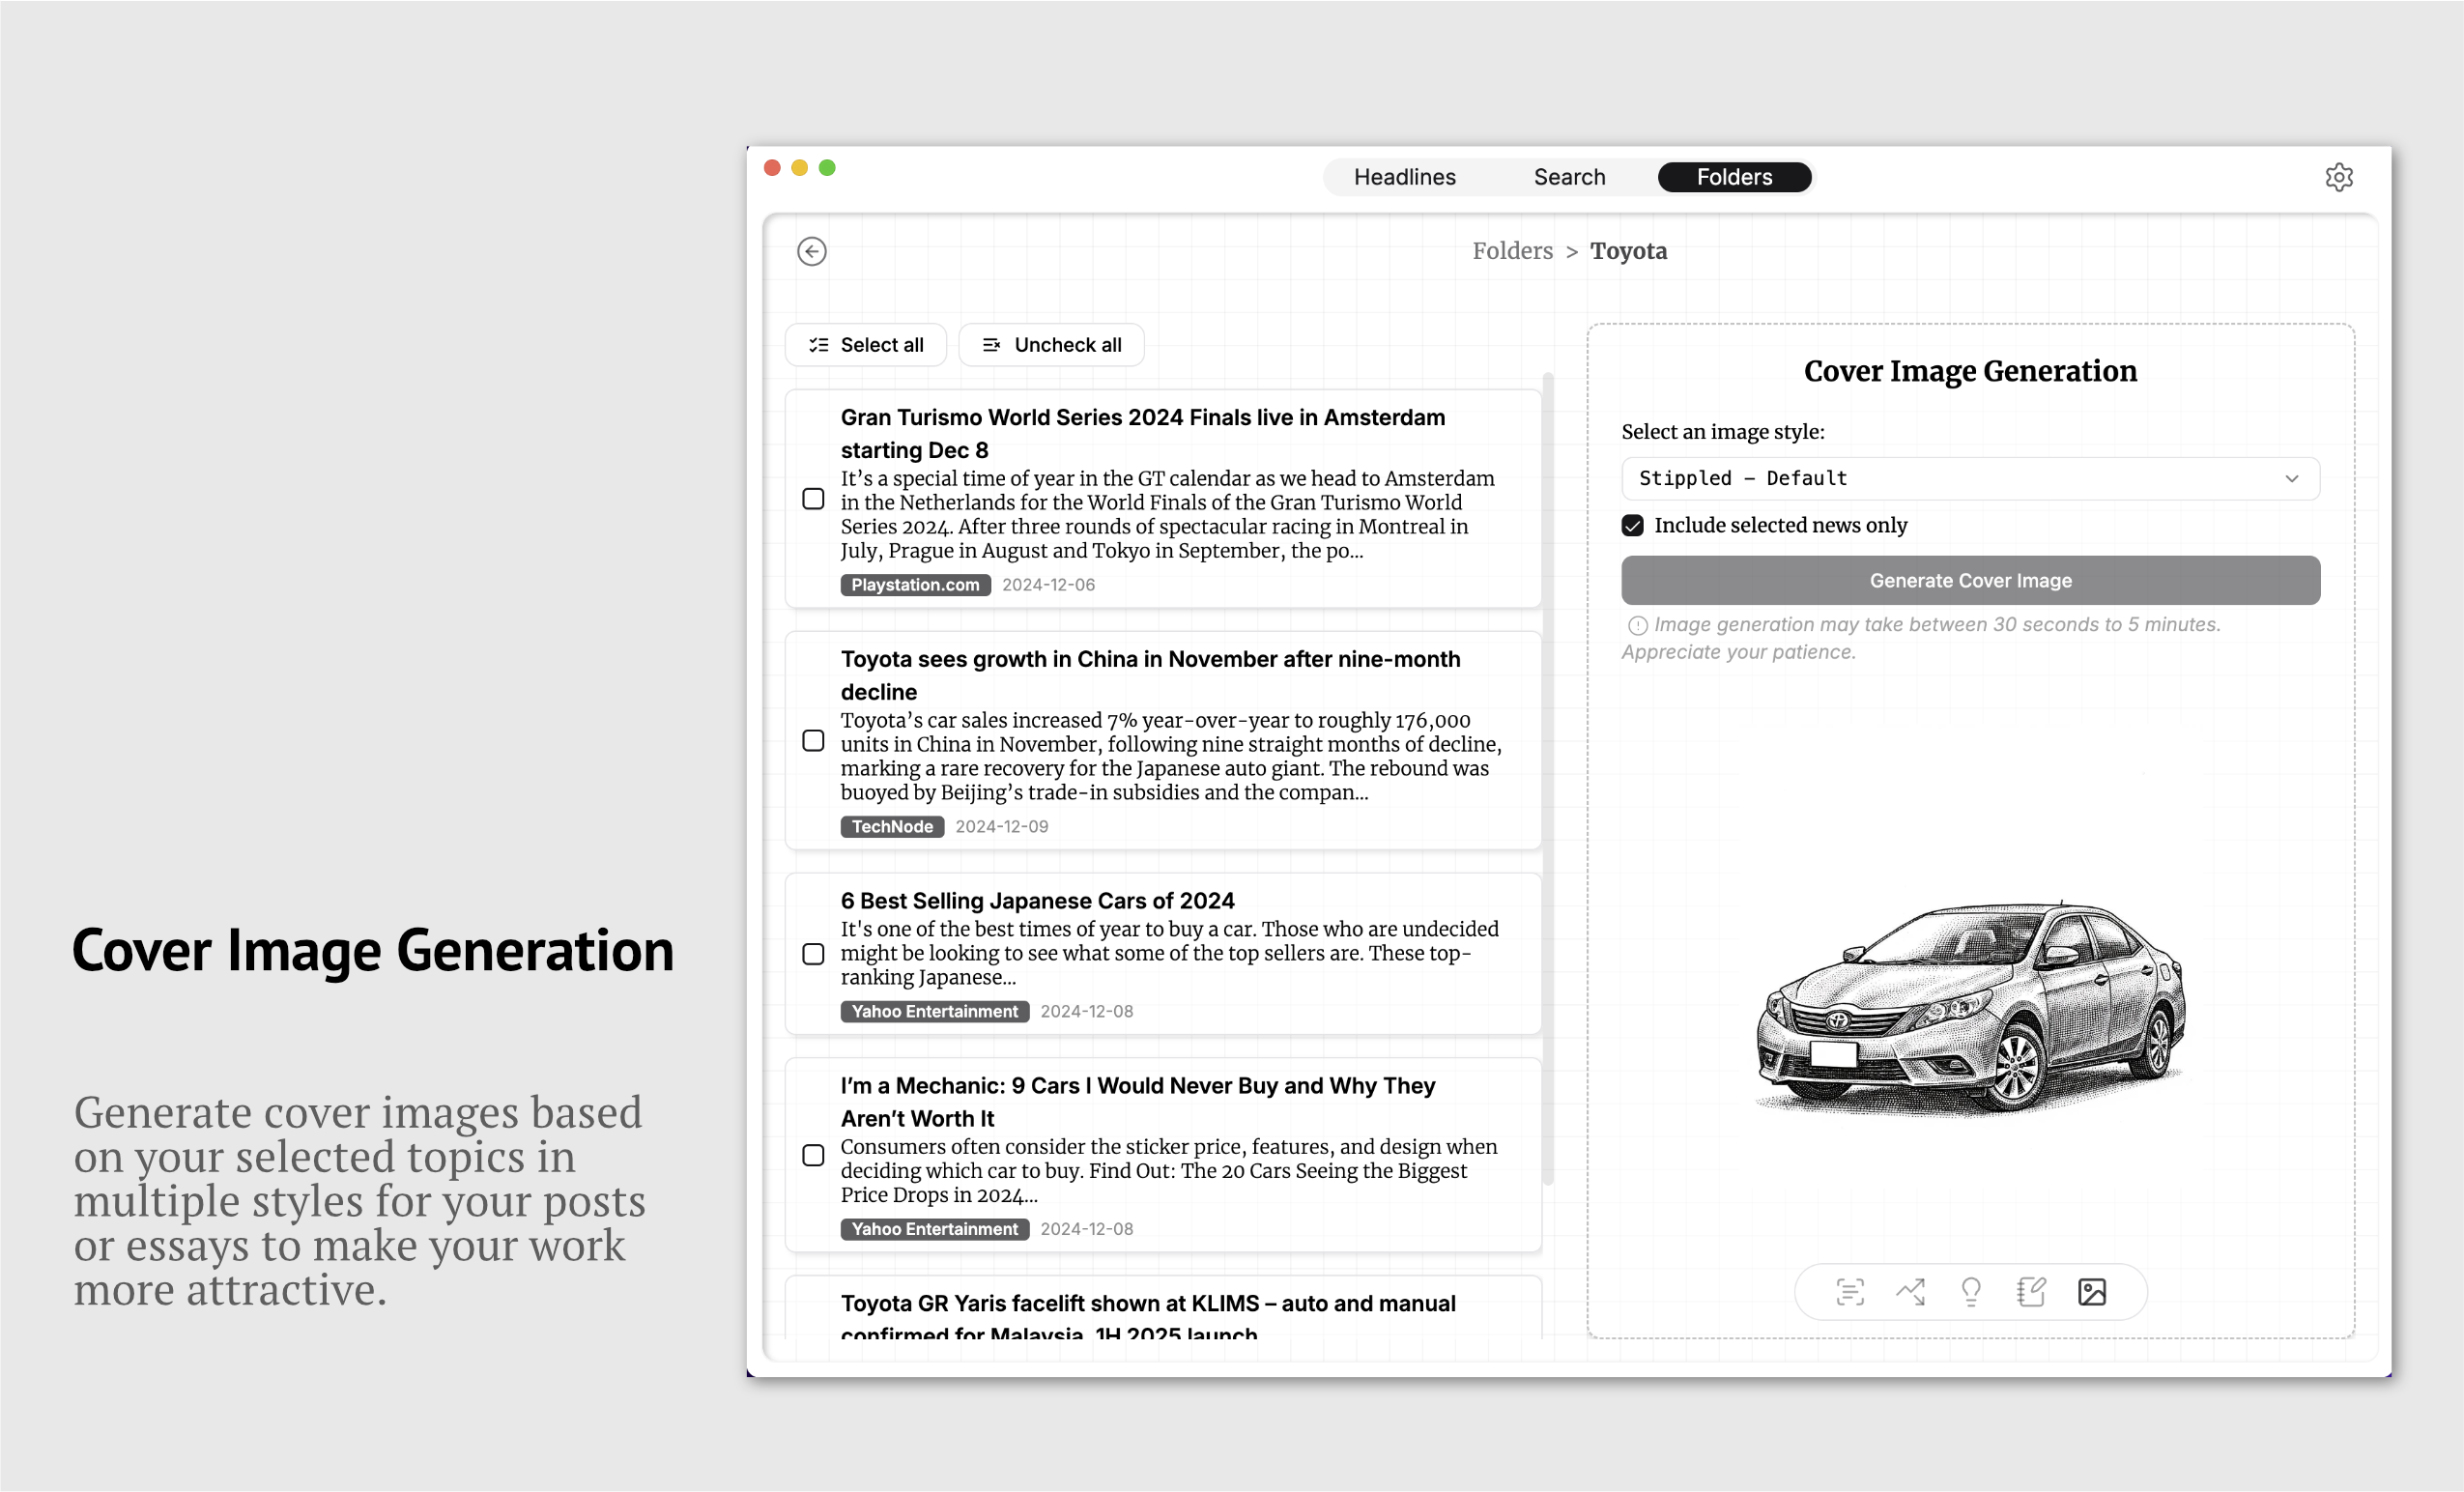The width and height of the screenshot is (2464, 1492).
Task: Open the Stippled – Default style dropdown
Action: pos(1970,478)
